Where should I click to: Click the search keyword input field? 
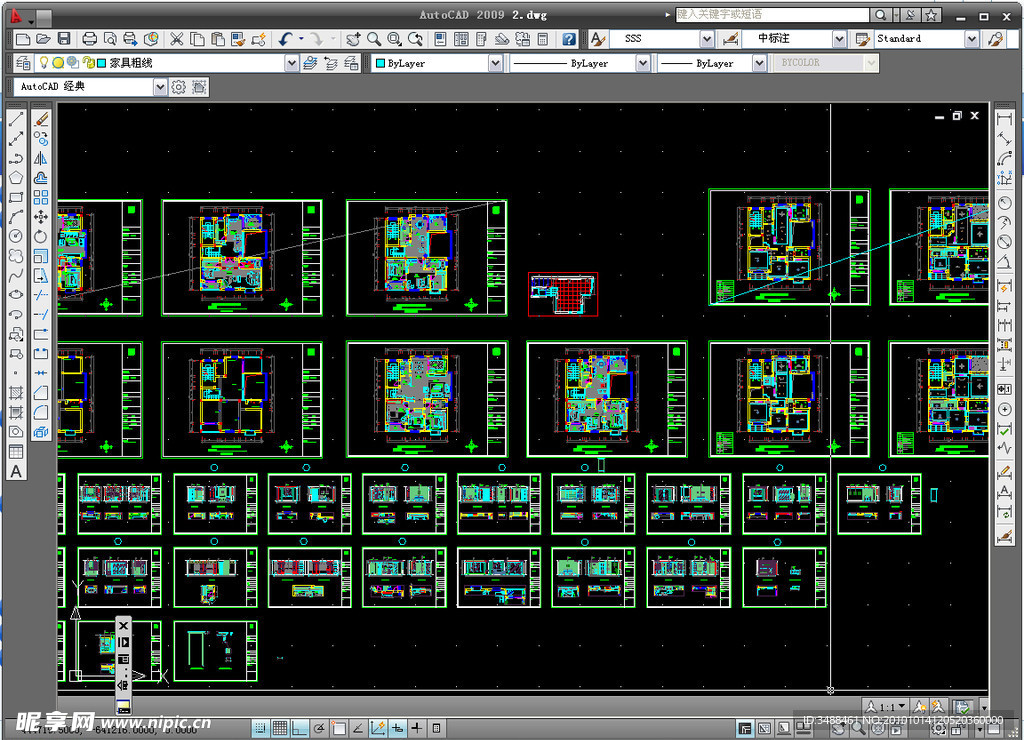point(771,15)
